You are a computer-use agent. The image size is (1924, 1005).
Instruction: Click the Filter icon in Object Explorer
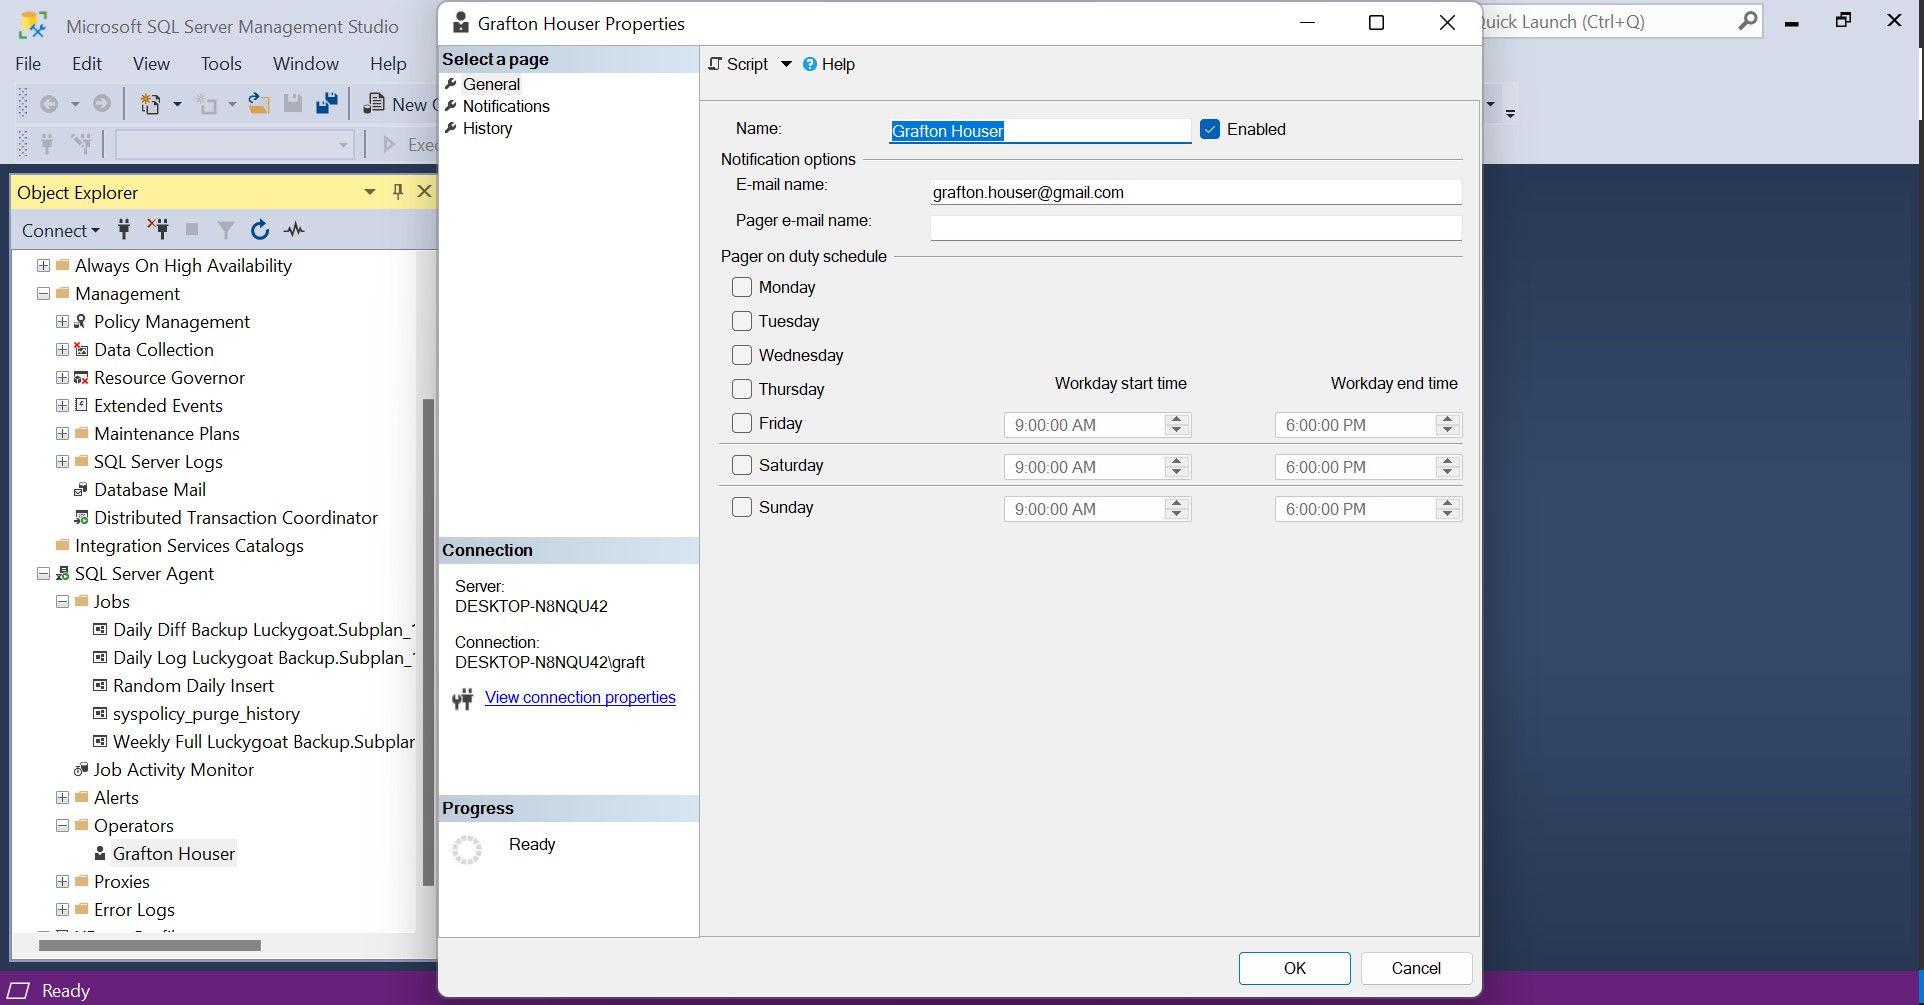[x=226, y=230]
